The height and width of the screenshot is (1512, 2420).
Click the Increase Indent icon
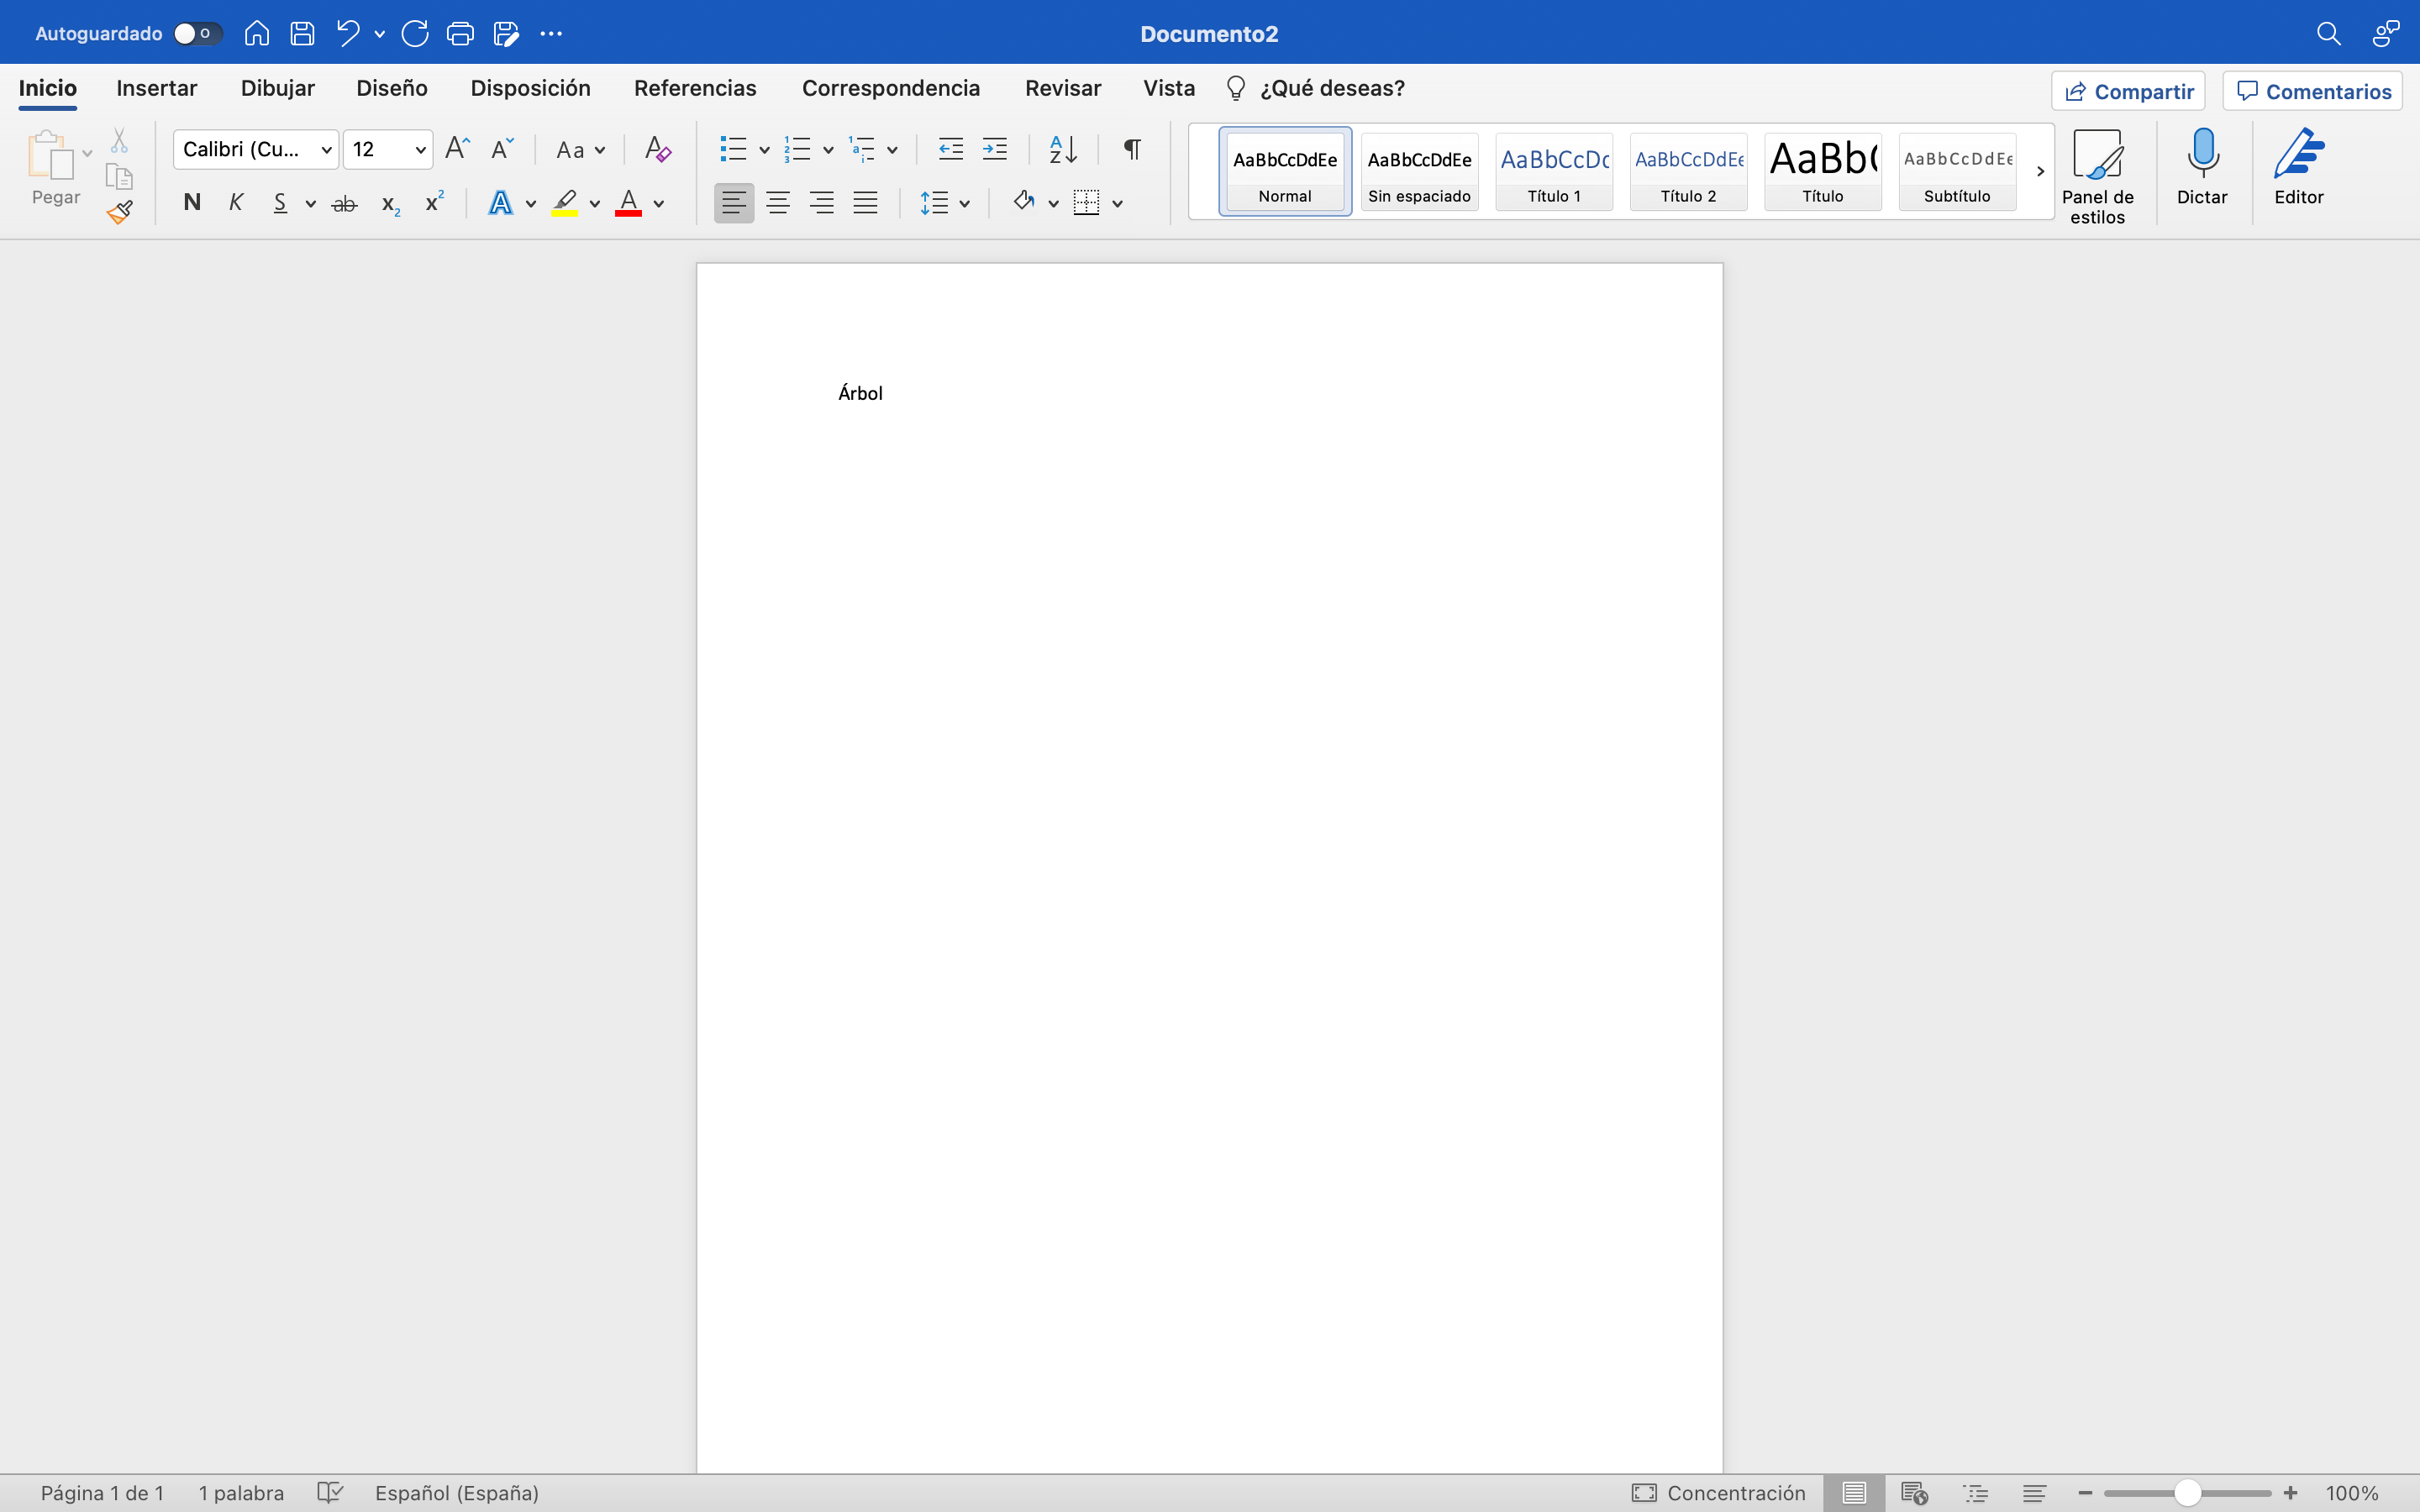click(994, 149)
